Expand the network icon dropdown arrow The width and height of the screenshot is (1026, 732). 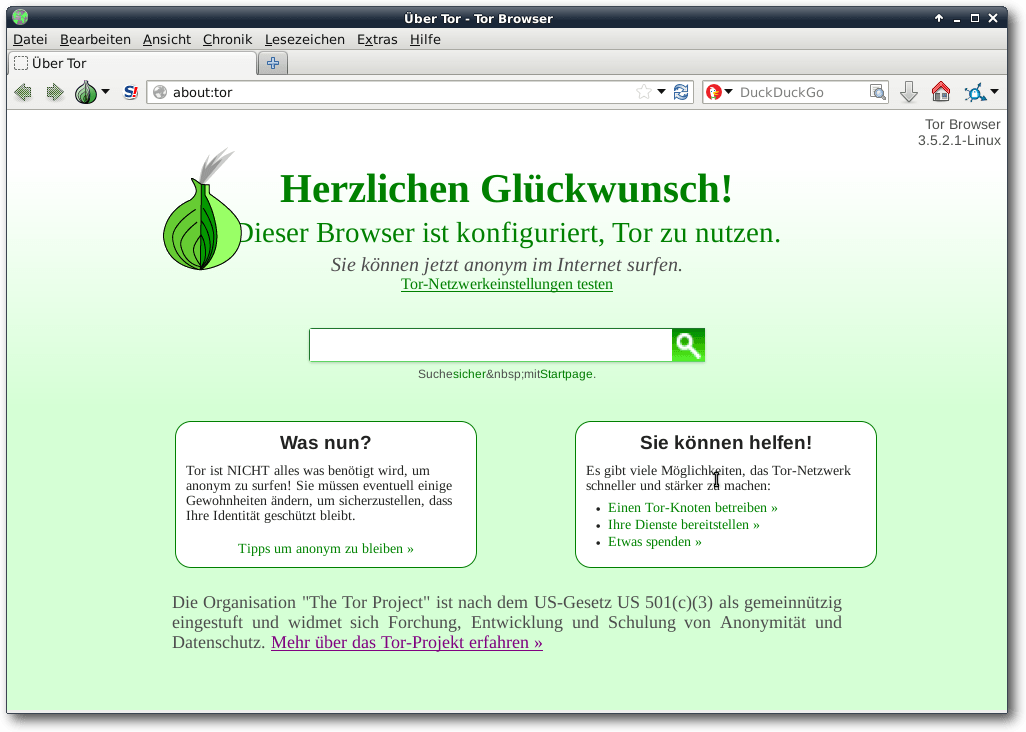pyautogui.click(x=995, y=92)
